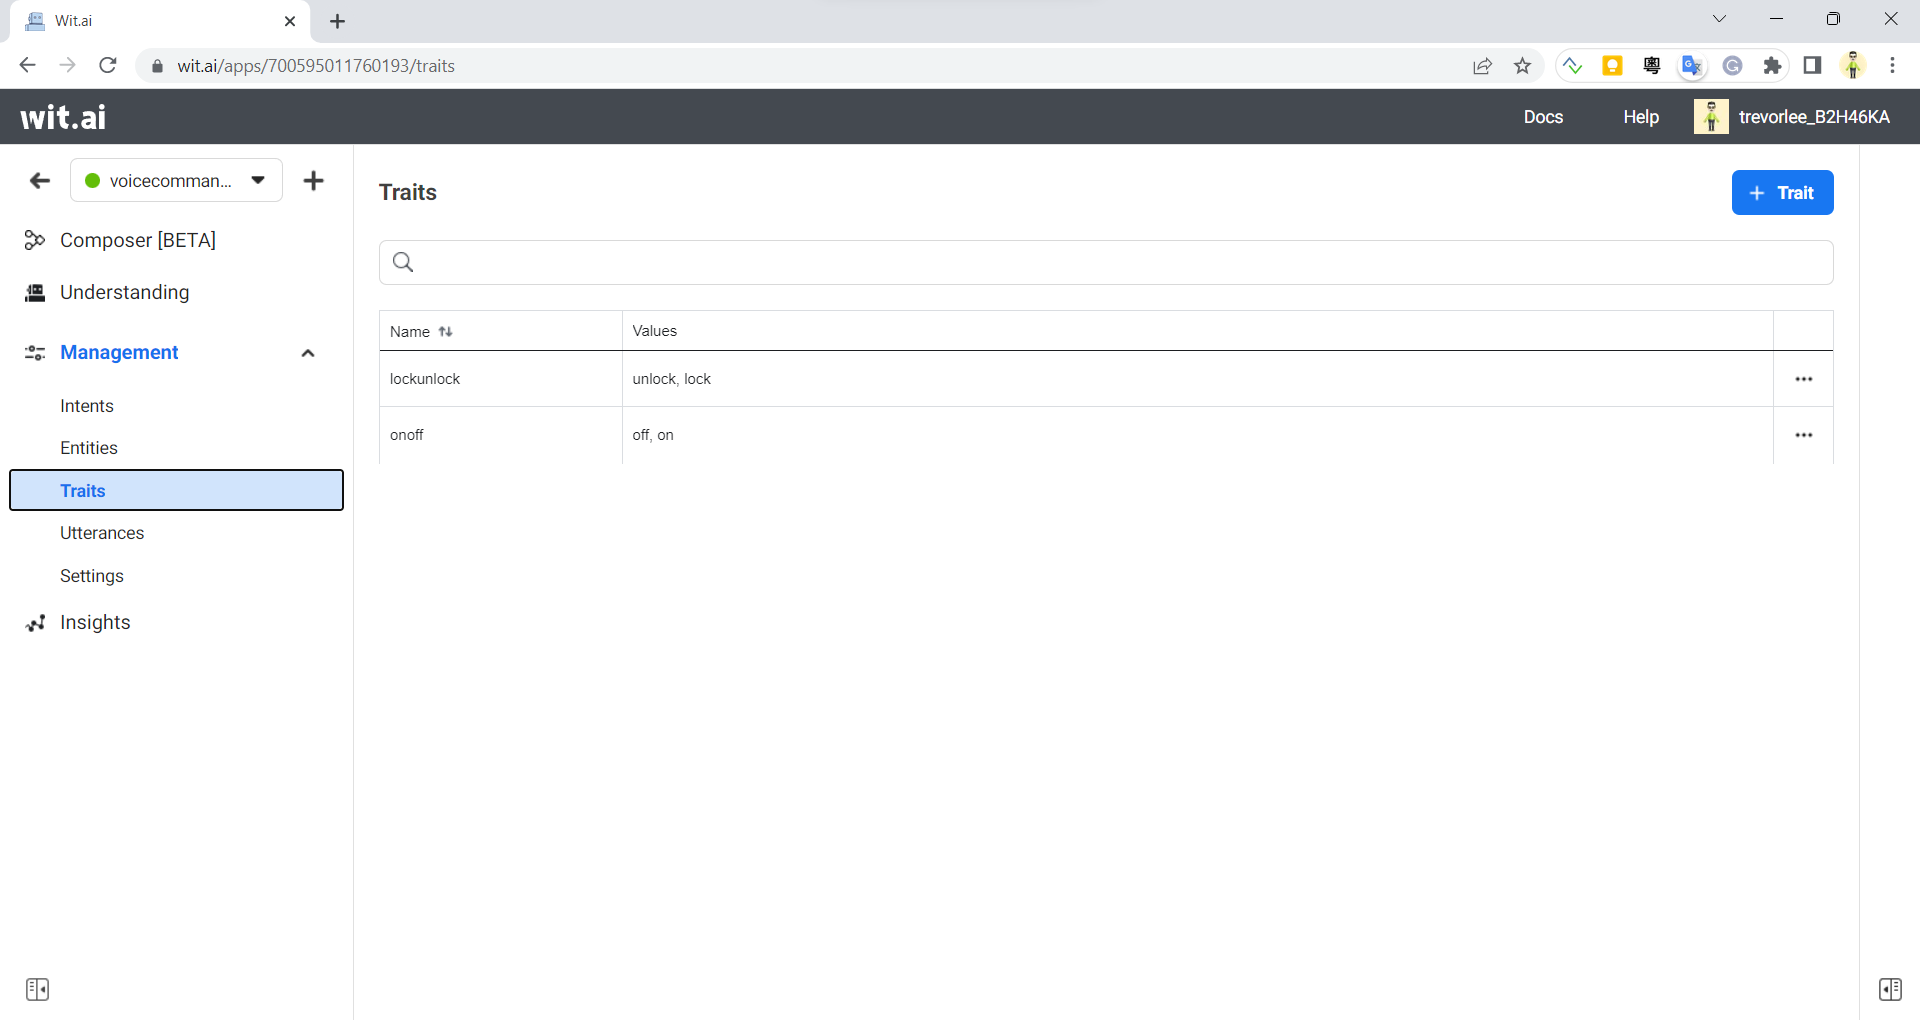
Task: Go to Intents page
Action: [87, 406]
